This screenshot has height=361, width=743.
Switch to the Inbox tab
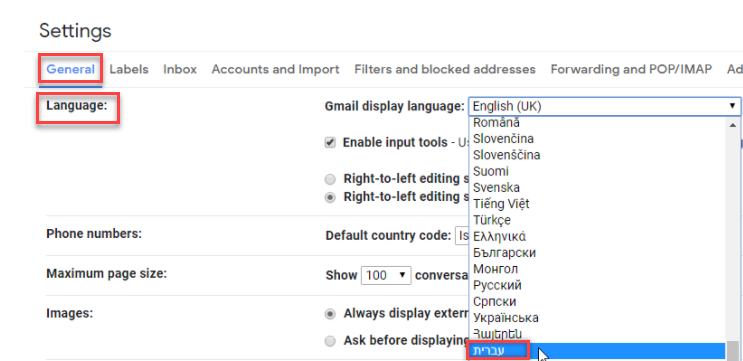coord(180,70)
